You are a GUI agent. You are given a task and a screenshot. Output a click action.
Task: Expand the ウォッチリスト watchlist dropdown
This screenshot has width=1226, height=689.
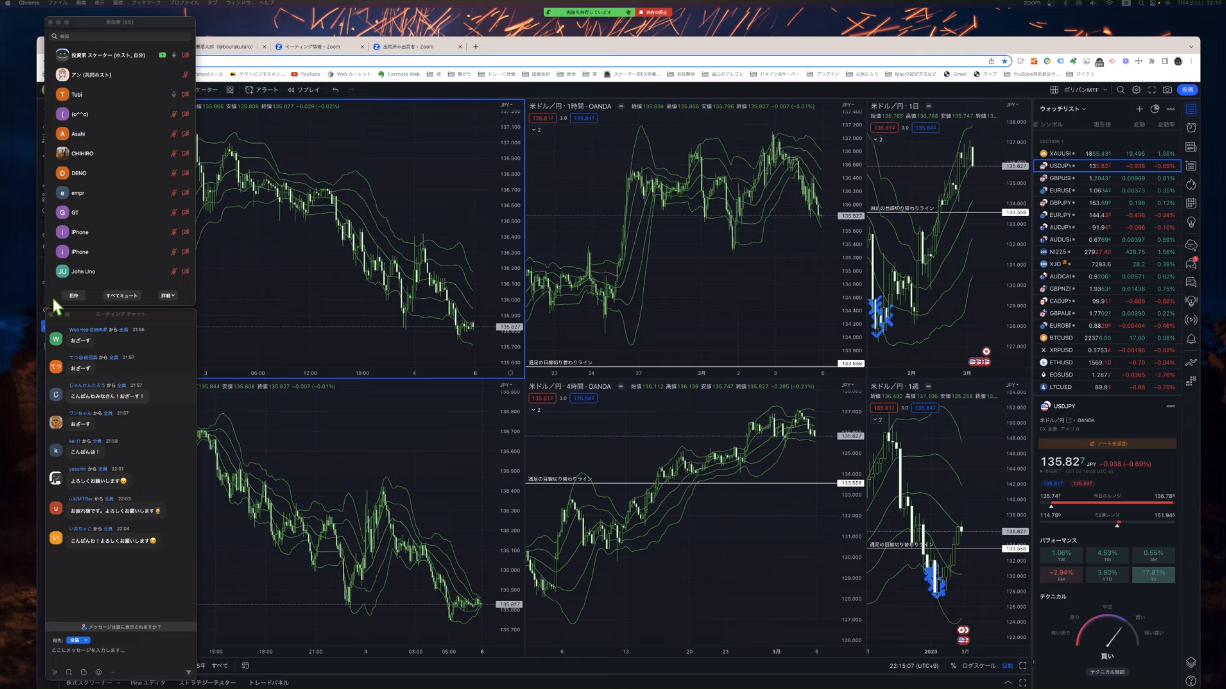click(1061, 108)
